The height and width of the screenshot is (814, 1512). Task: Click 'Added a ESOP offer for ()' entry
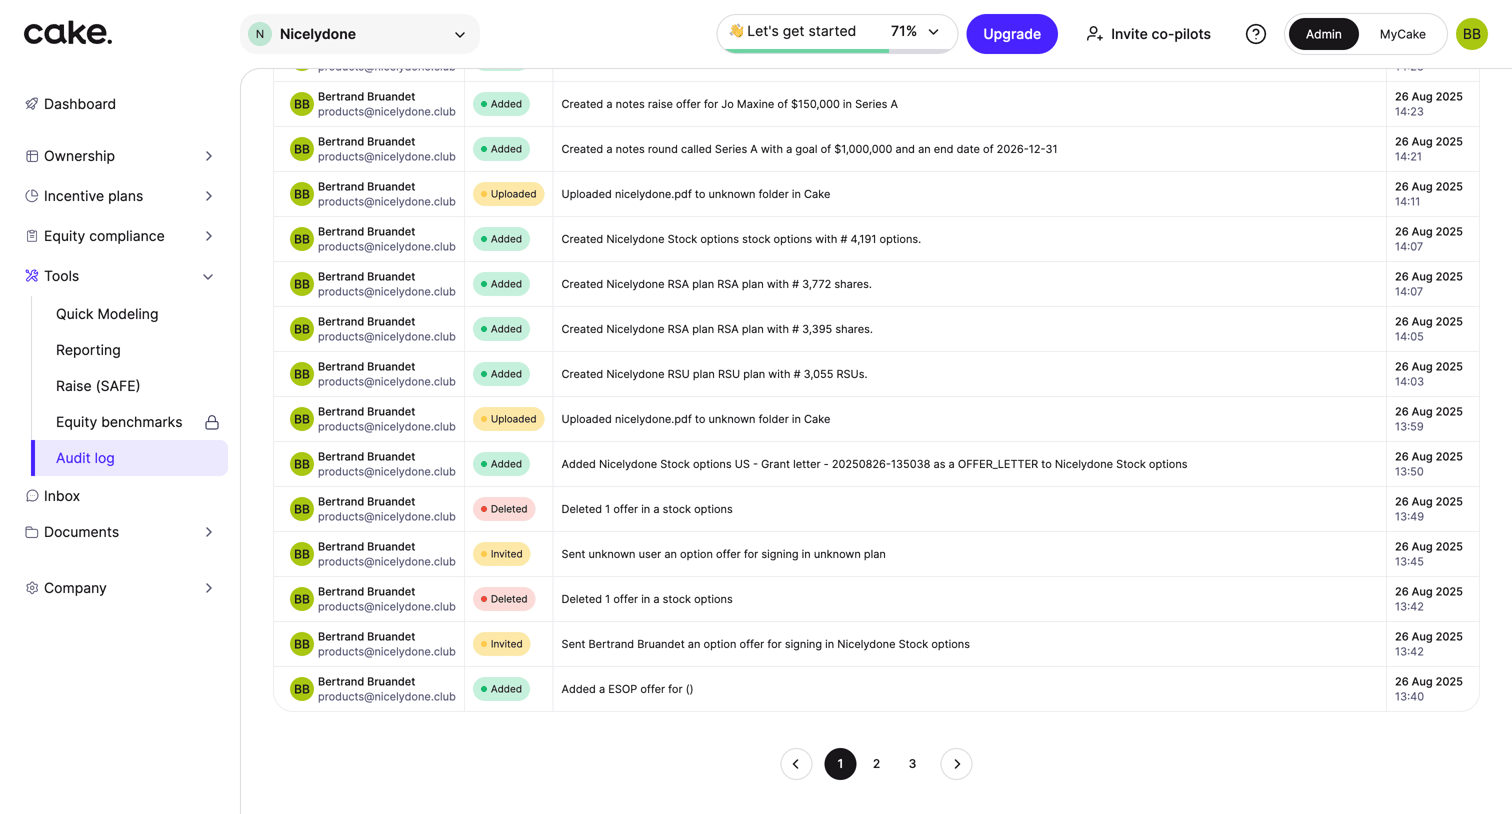pos(627,689)
